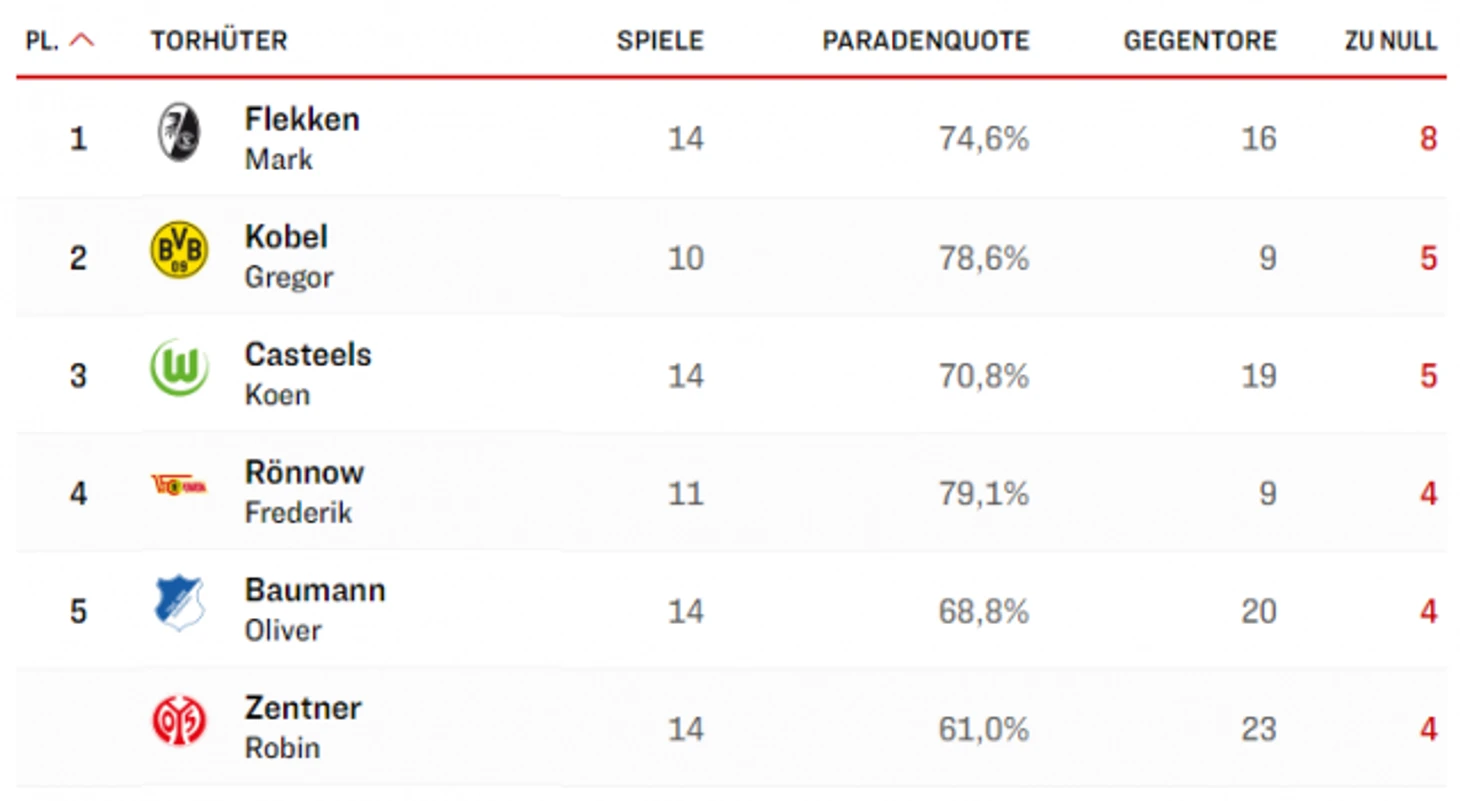The width and height of the screenshot is (1460, 801).
Task: Click Flekken's red zu-null value 8
Action: (x=1428, y=138)
